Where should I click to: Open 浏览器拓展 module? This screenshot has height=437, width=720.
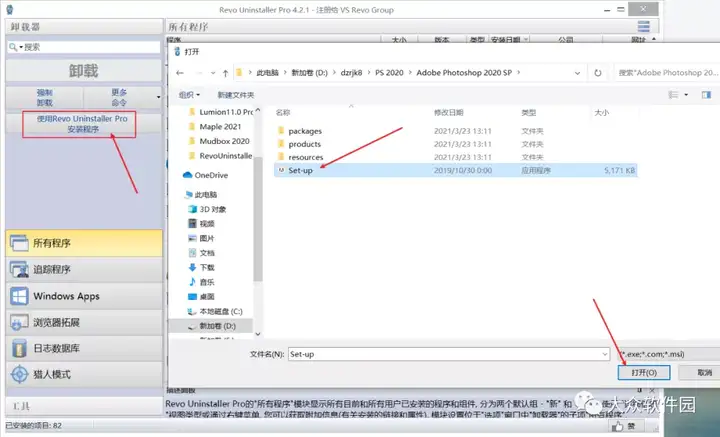(84, 322)
